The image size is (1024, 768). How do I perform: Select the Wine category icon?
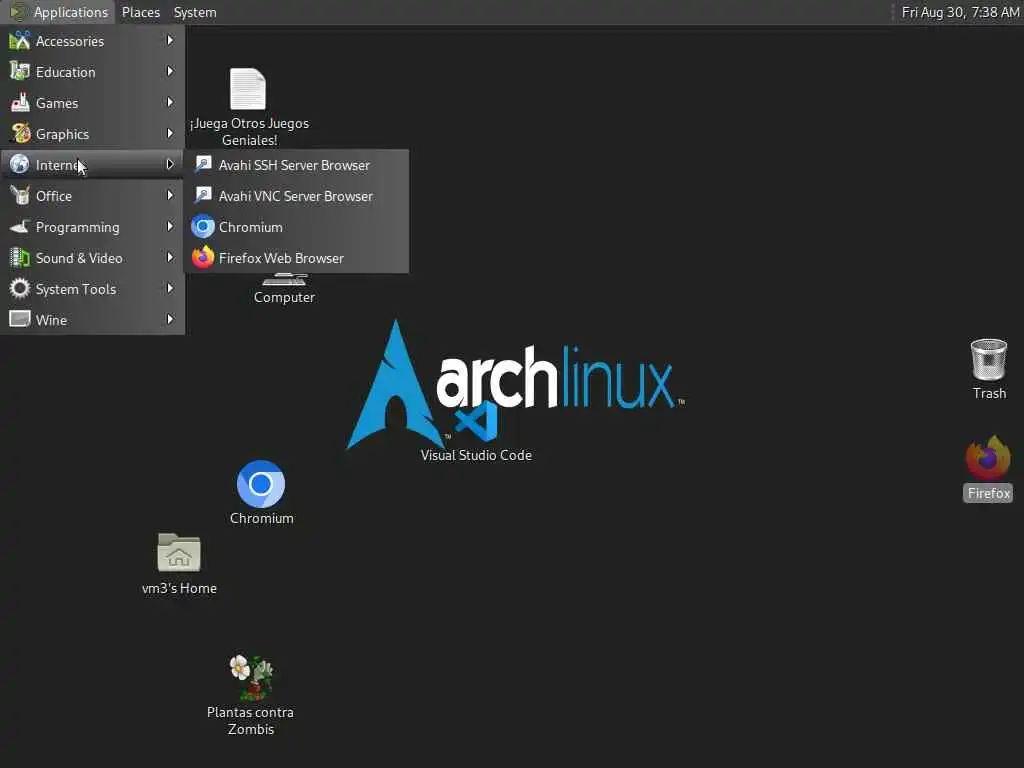(x=20, y=319)
